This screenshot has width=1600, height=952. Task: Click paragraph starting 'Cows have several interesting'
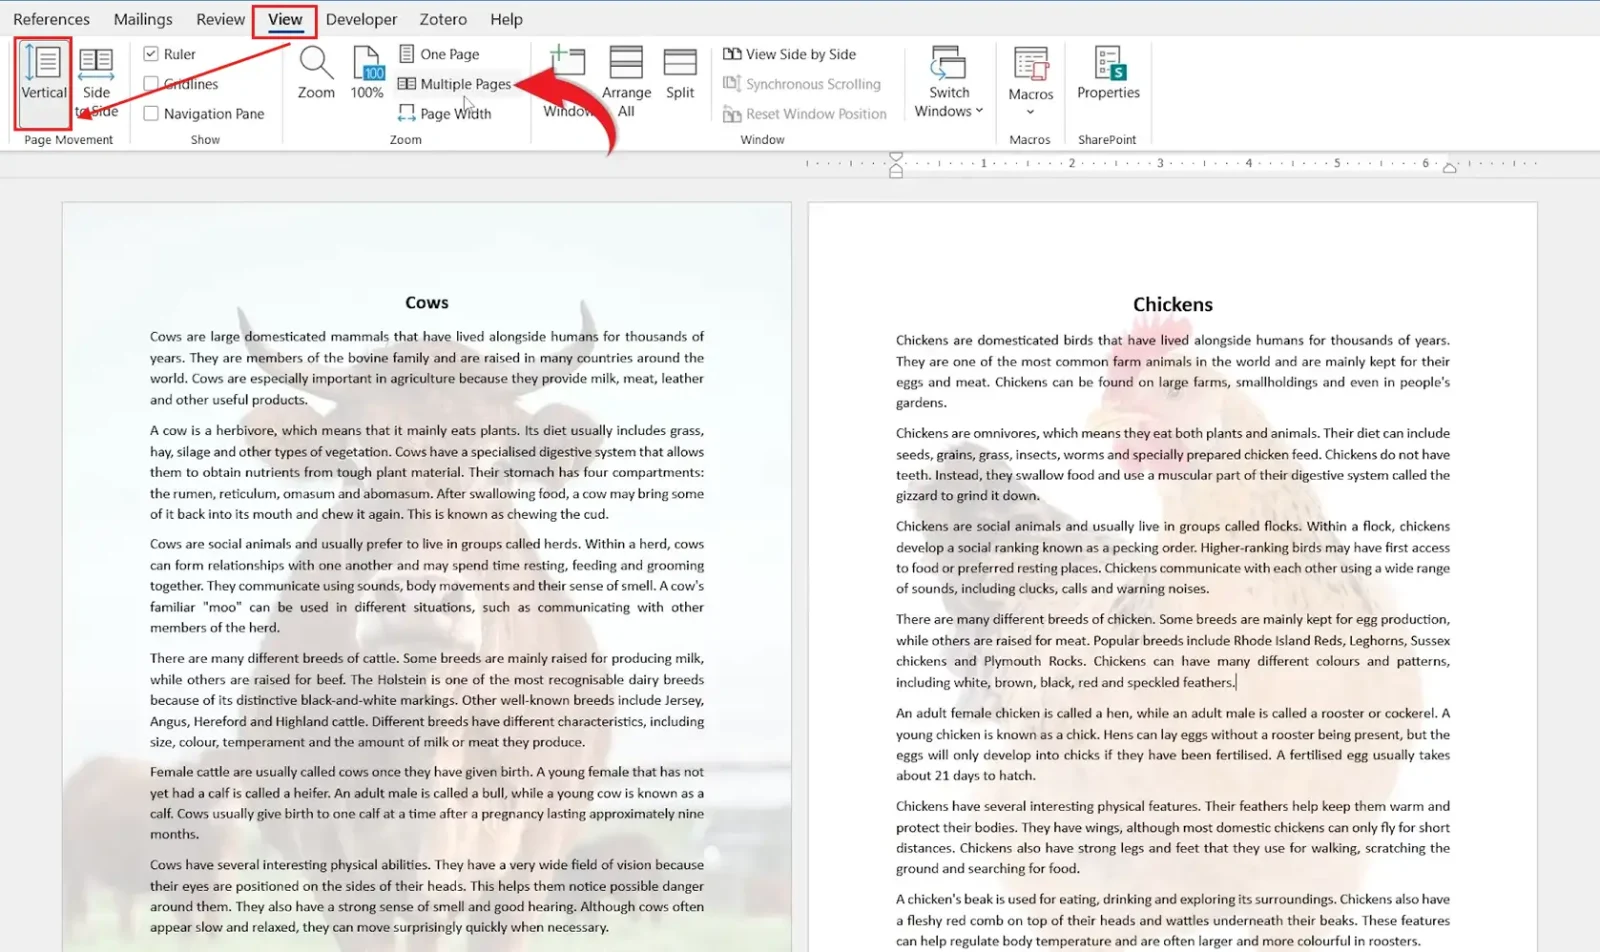click(x=427, y=896)
